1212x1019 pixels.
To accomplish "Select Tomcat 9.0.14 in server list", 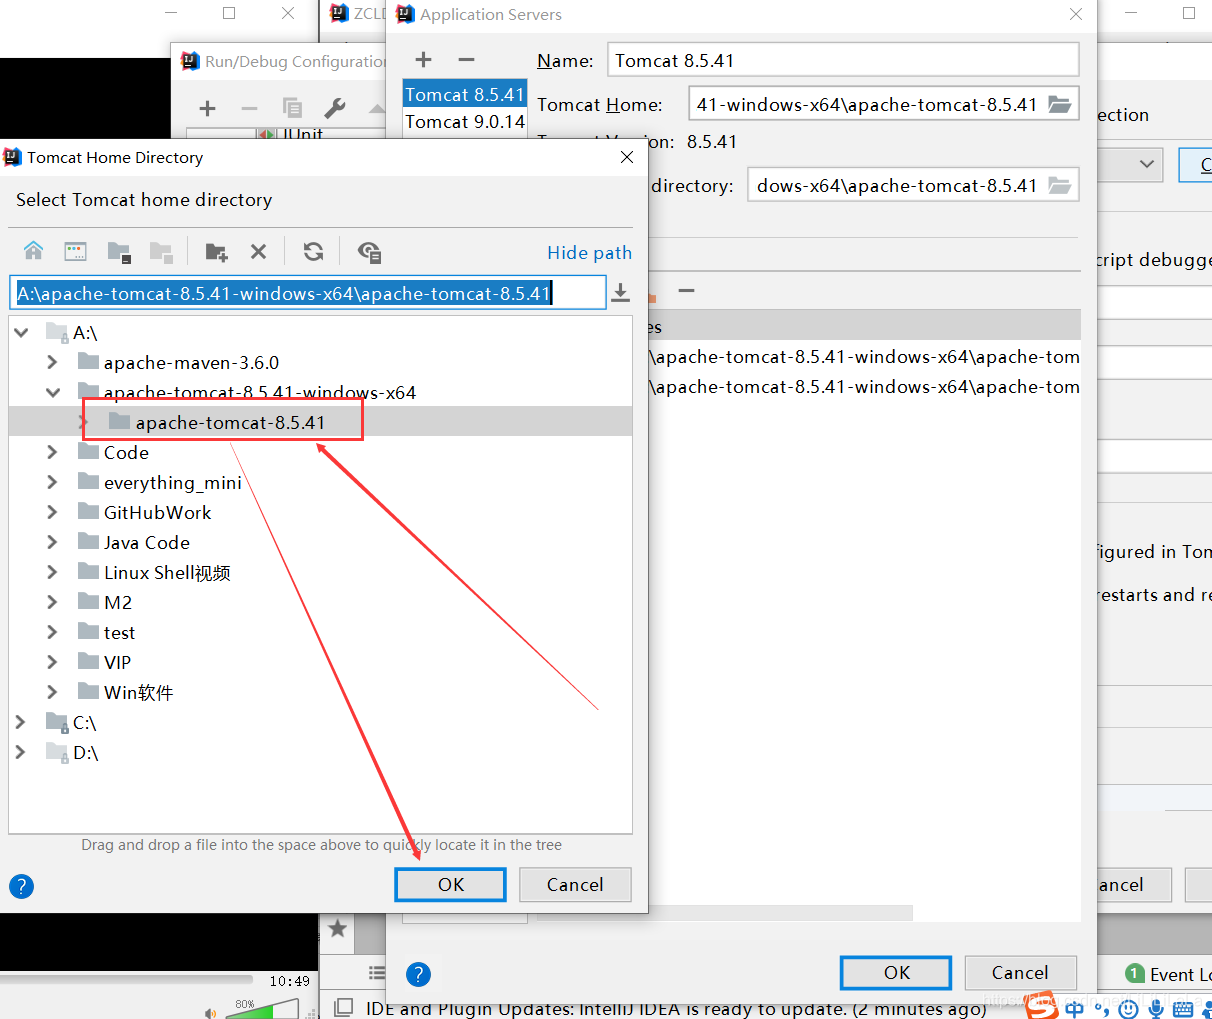I will coord(465,121).
